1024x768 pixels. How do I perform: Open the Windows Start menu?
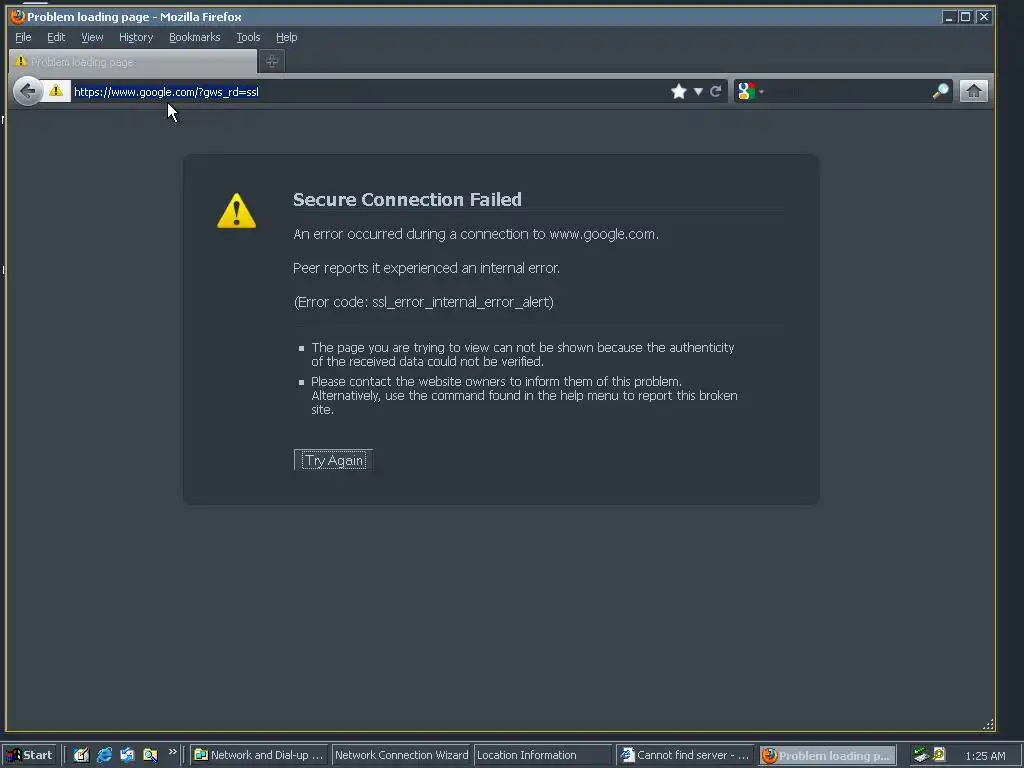[x=30, y=755]
